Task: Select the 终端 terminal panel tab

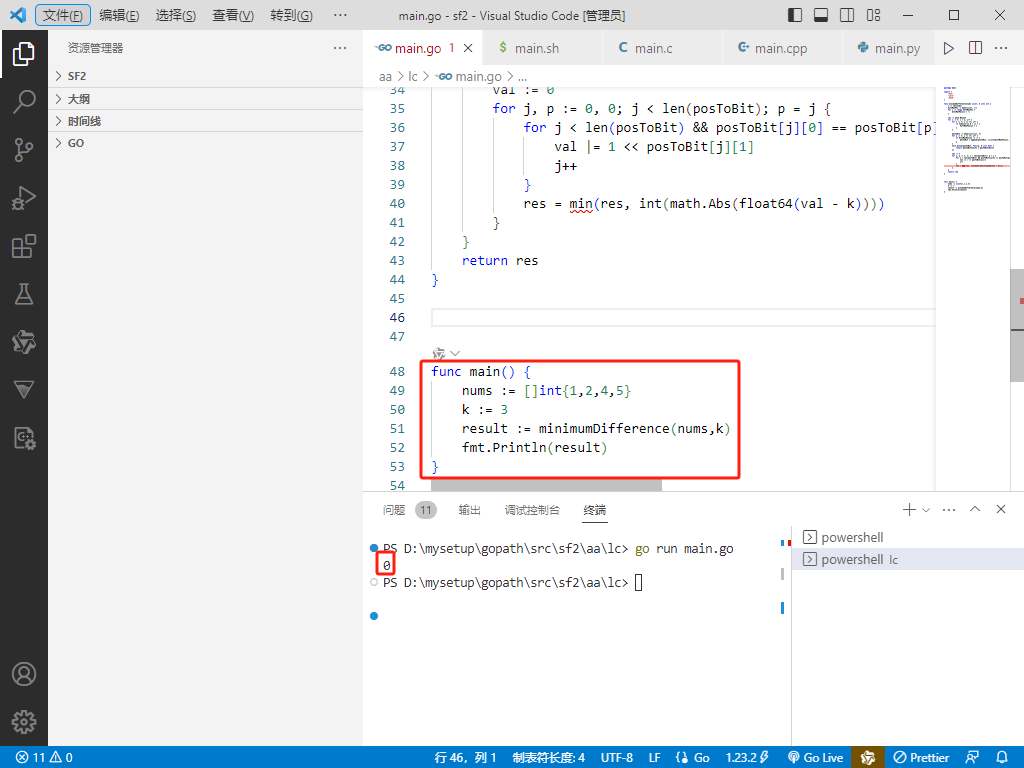Action: (x=594, y=510)
